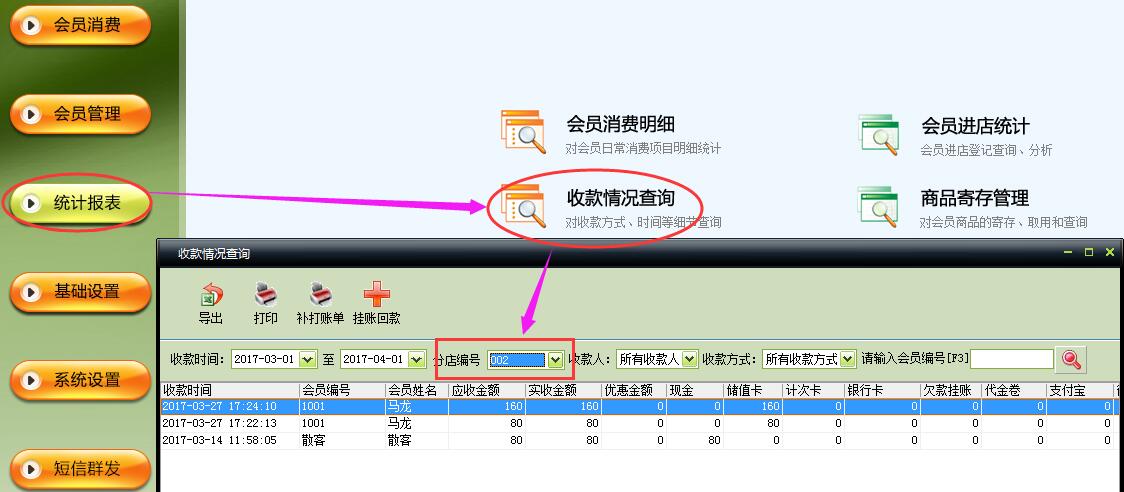Open the 系统设置 sidebar section
Screen dimensions: 1124x492
click(x=80, y=380)
